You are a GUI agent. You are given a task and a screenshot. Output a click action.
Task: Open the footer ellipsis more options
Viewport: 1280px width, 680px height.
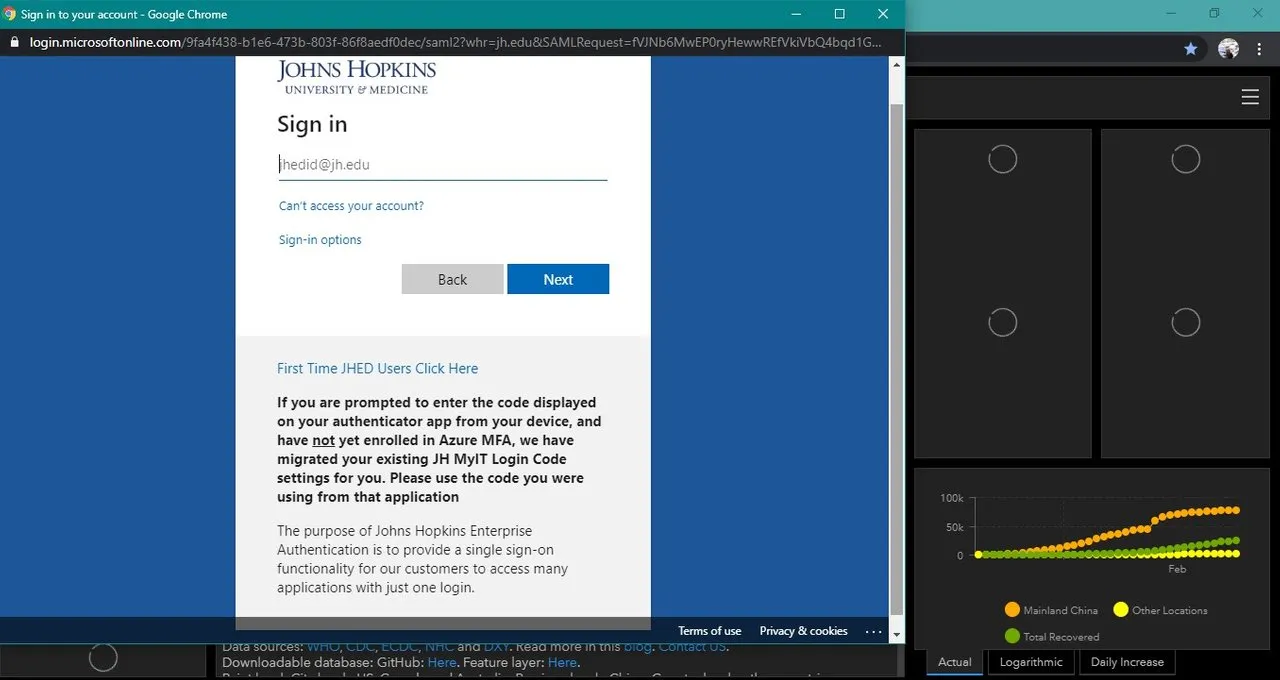pyautogui.click(x=873, y=631)
